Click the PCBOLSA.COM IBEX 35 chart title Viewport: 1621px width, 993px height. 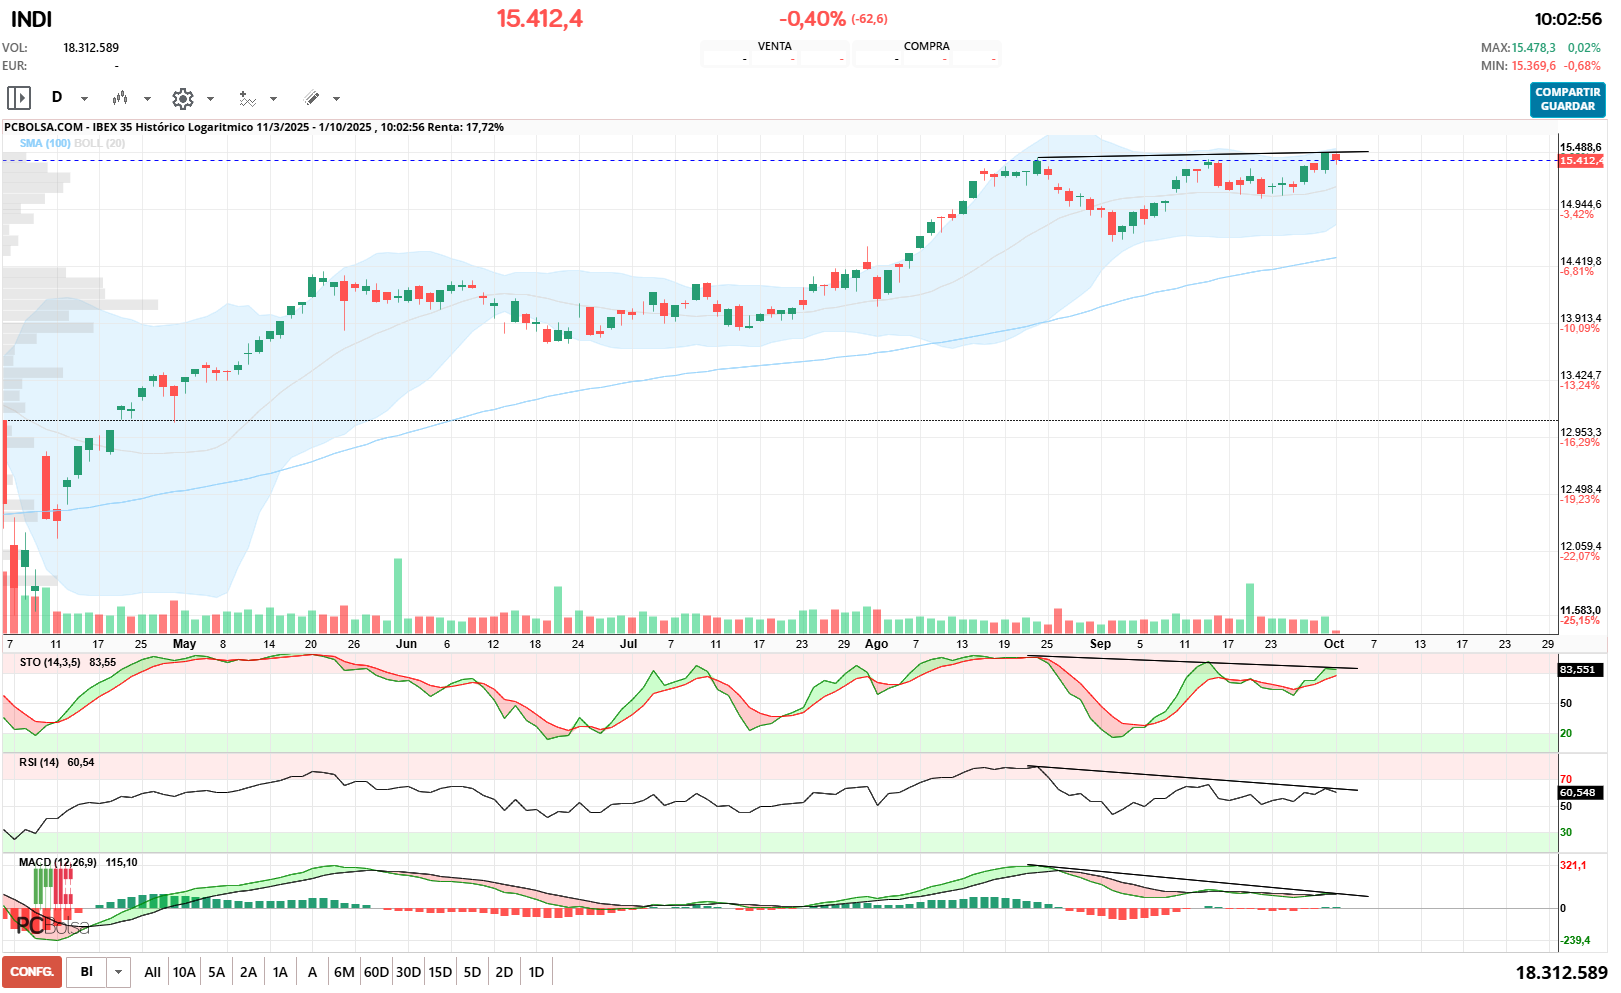pyautogui.click(x=254, y=127)
